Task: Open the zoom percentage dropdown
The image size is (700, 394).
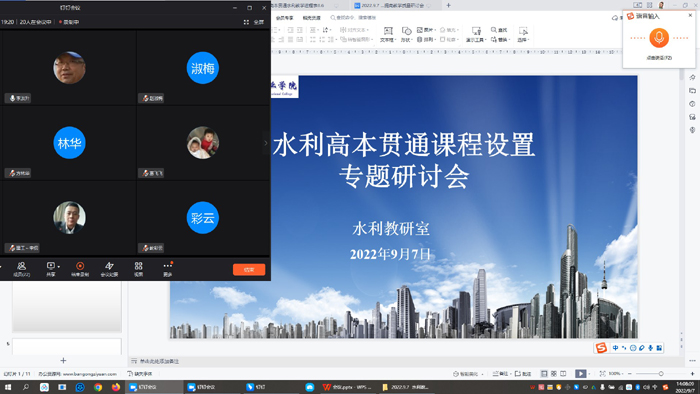Action: click(615, 373)
